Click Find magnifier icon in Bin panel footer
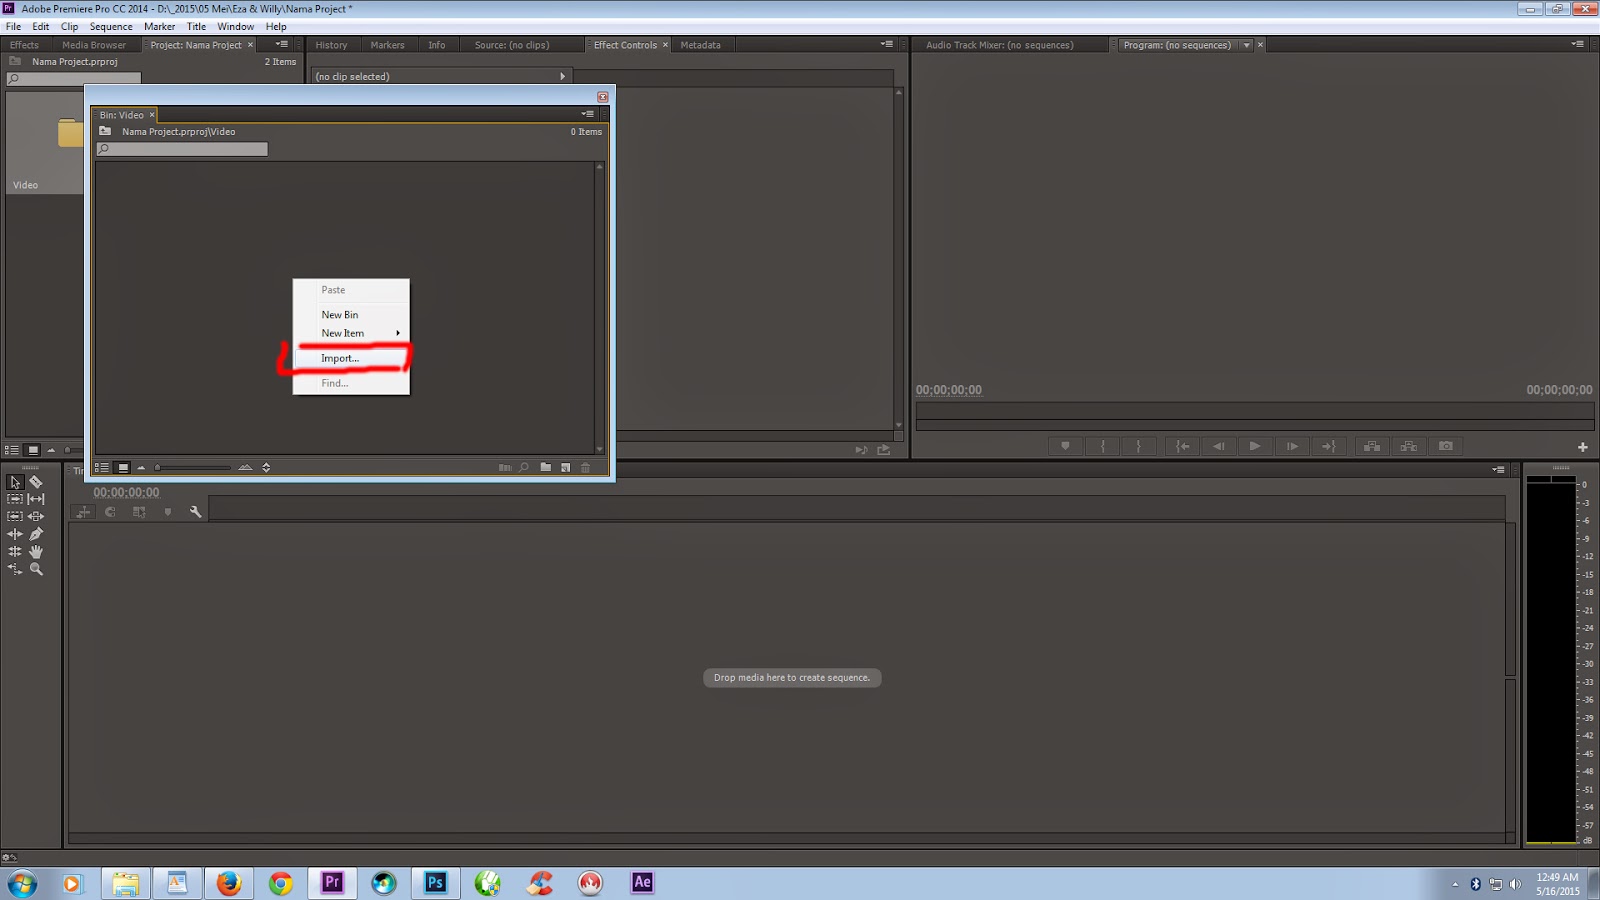The image size is (1600, 900). click(524, 467)
